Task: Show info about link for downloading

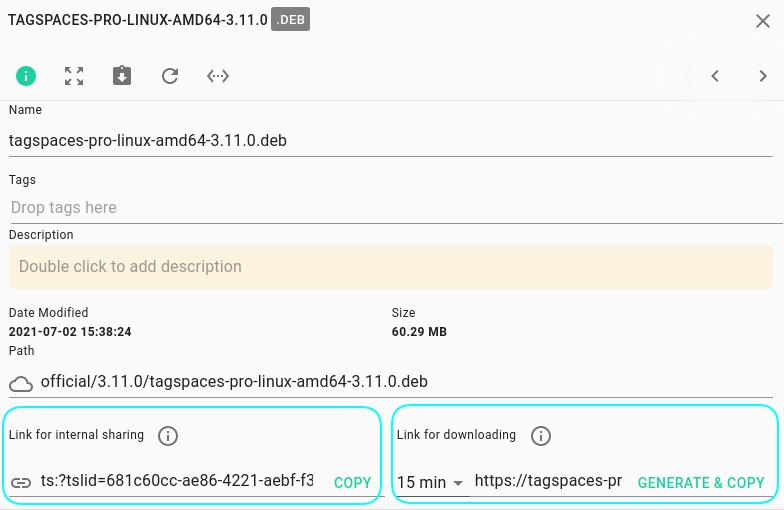Action: point(540,436)
